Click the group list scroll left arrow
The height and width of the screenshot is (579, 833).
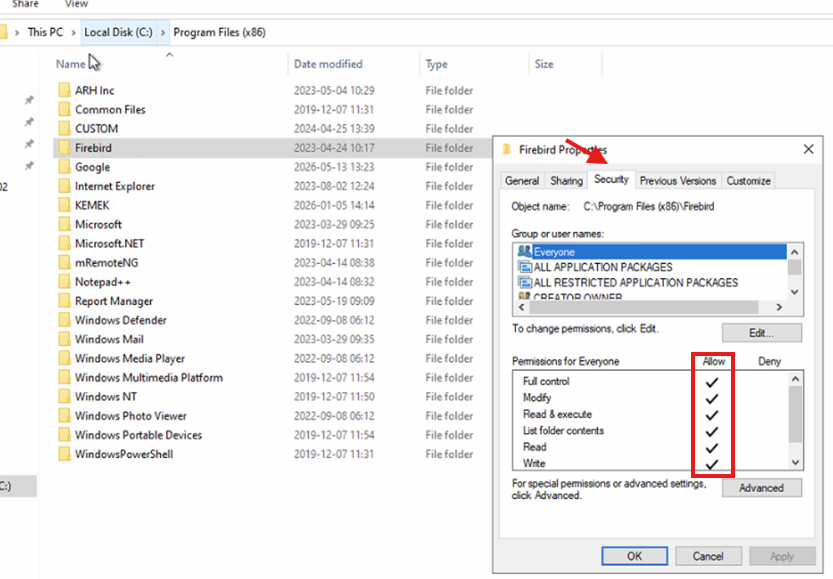[x=522, y=307]
